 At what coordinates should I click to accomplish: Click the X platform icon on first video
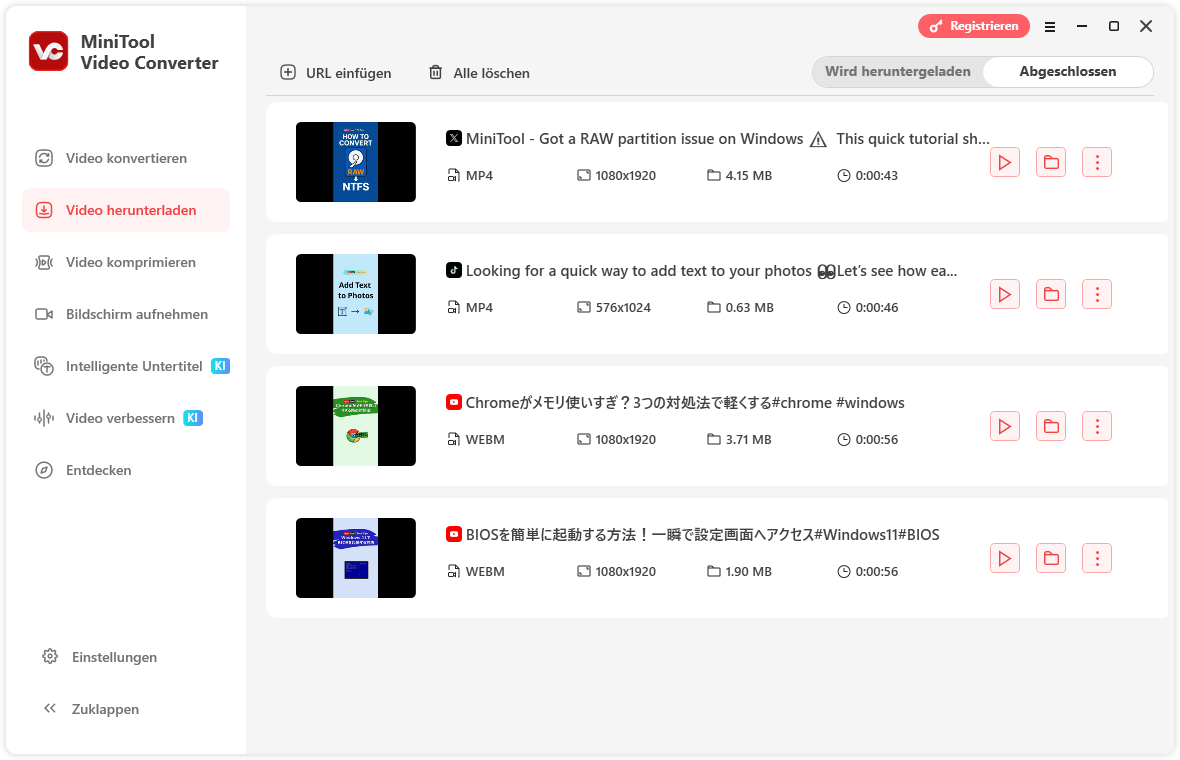point(454,138)
